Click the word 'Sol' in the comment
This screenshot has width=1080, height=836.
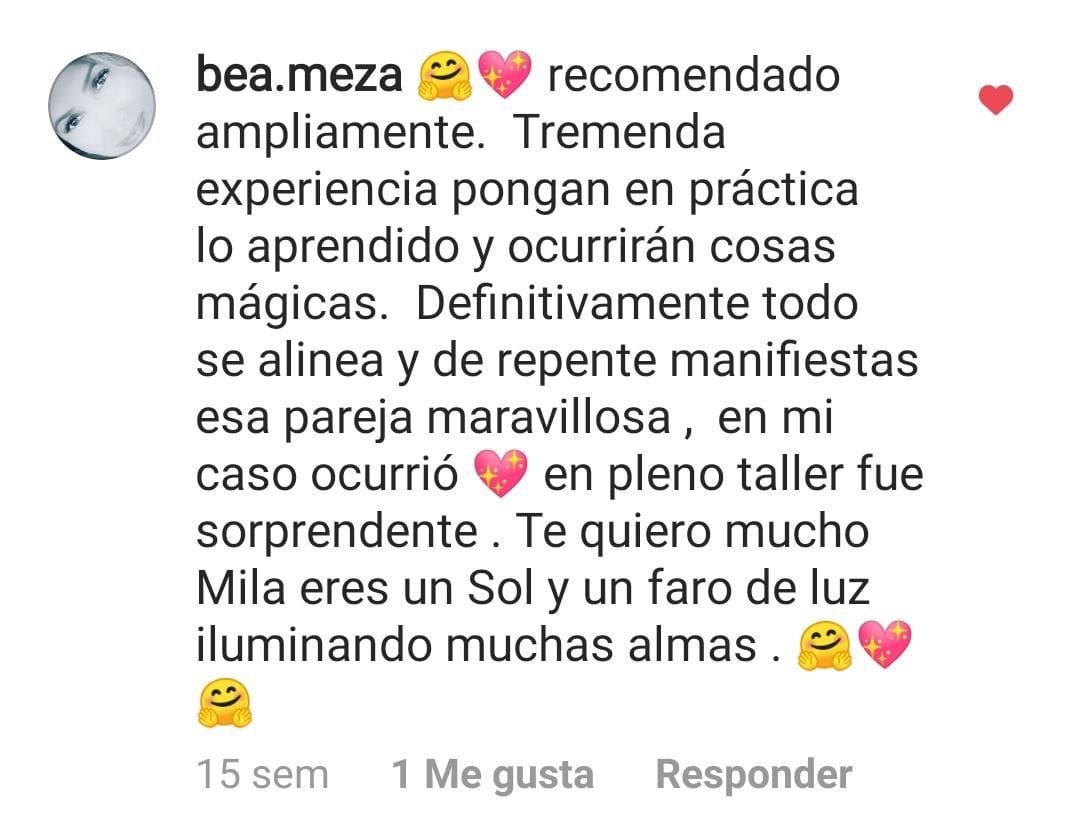501,589
